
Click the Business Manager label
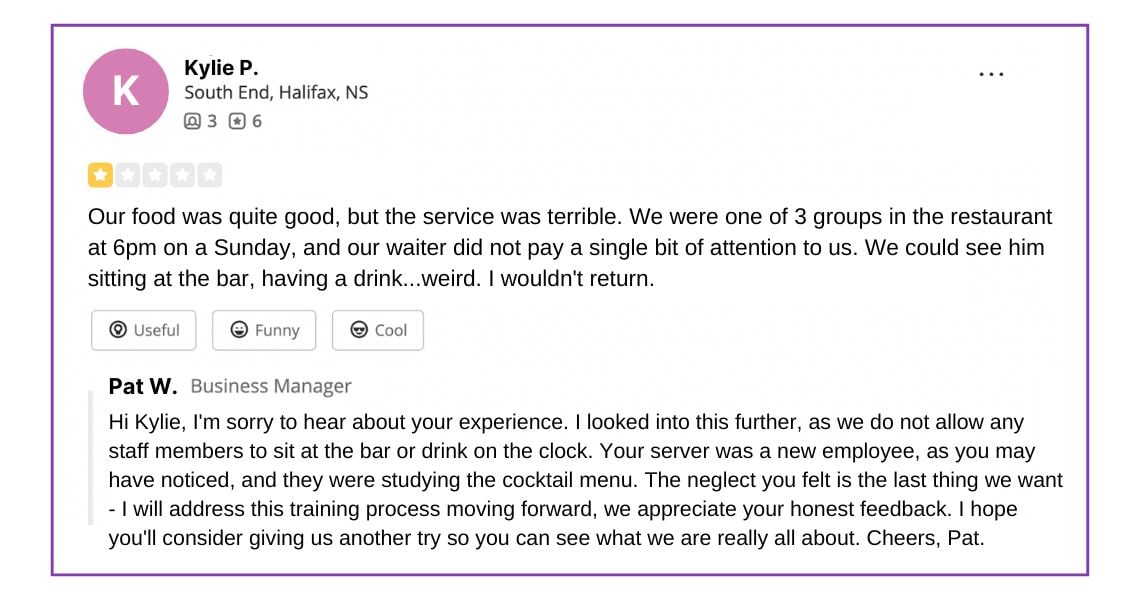(x=270, y=386)
